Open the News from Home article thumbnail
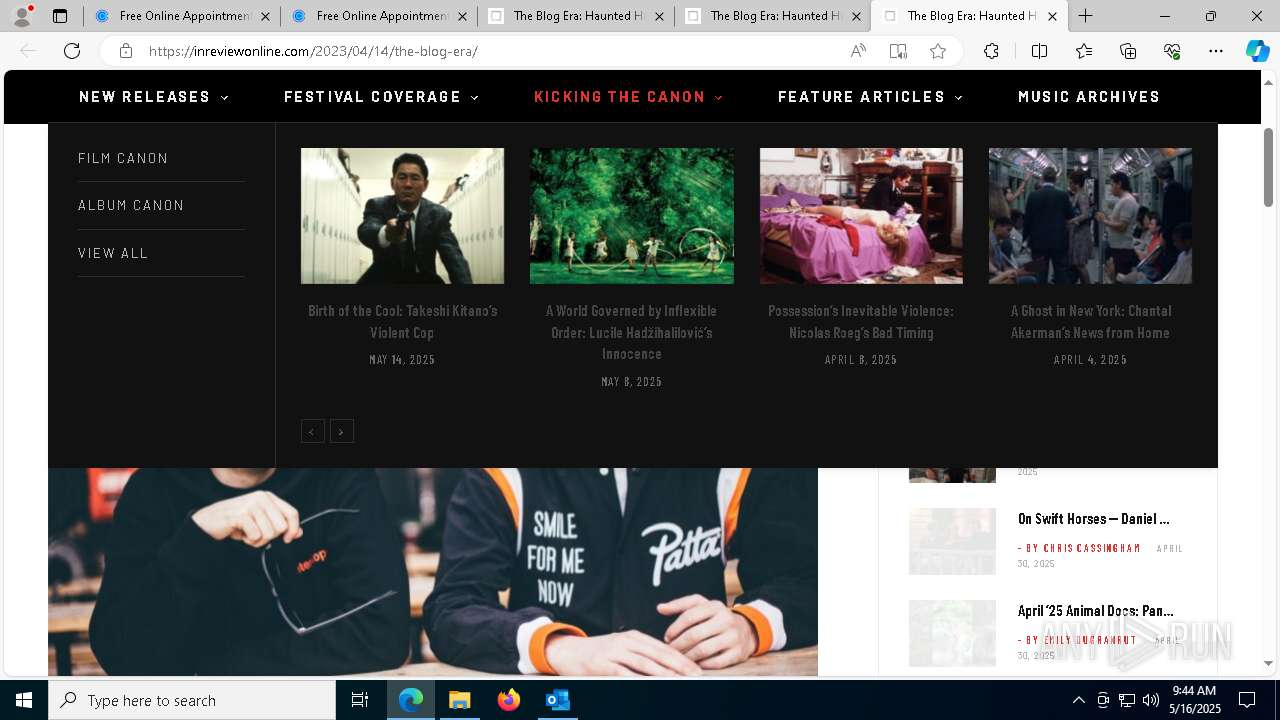Viewport: 1280px width, 720px height. tap(1090, 216)
